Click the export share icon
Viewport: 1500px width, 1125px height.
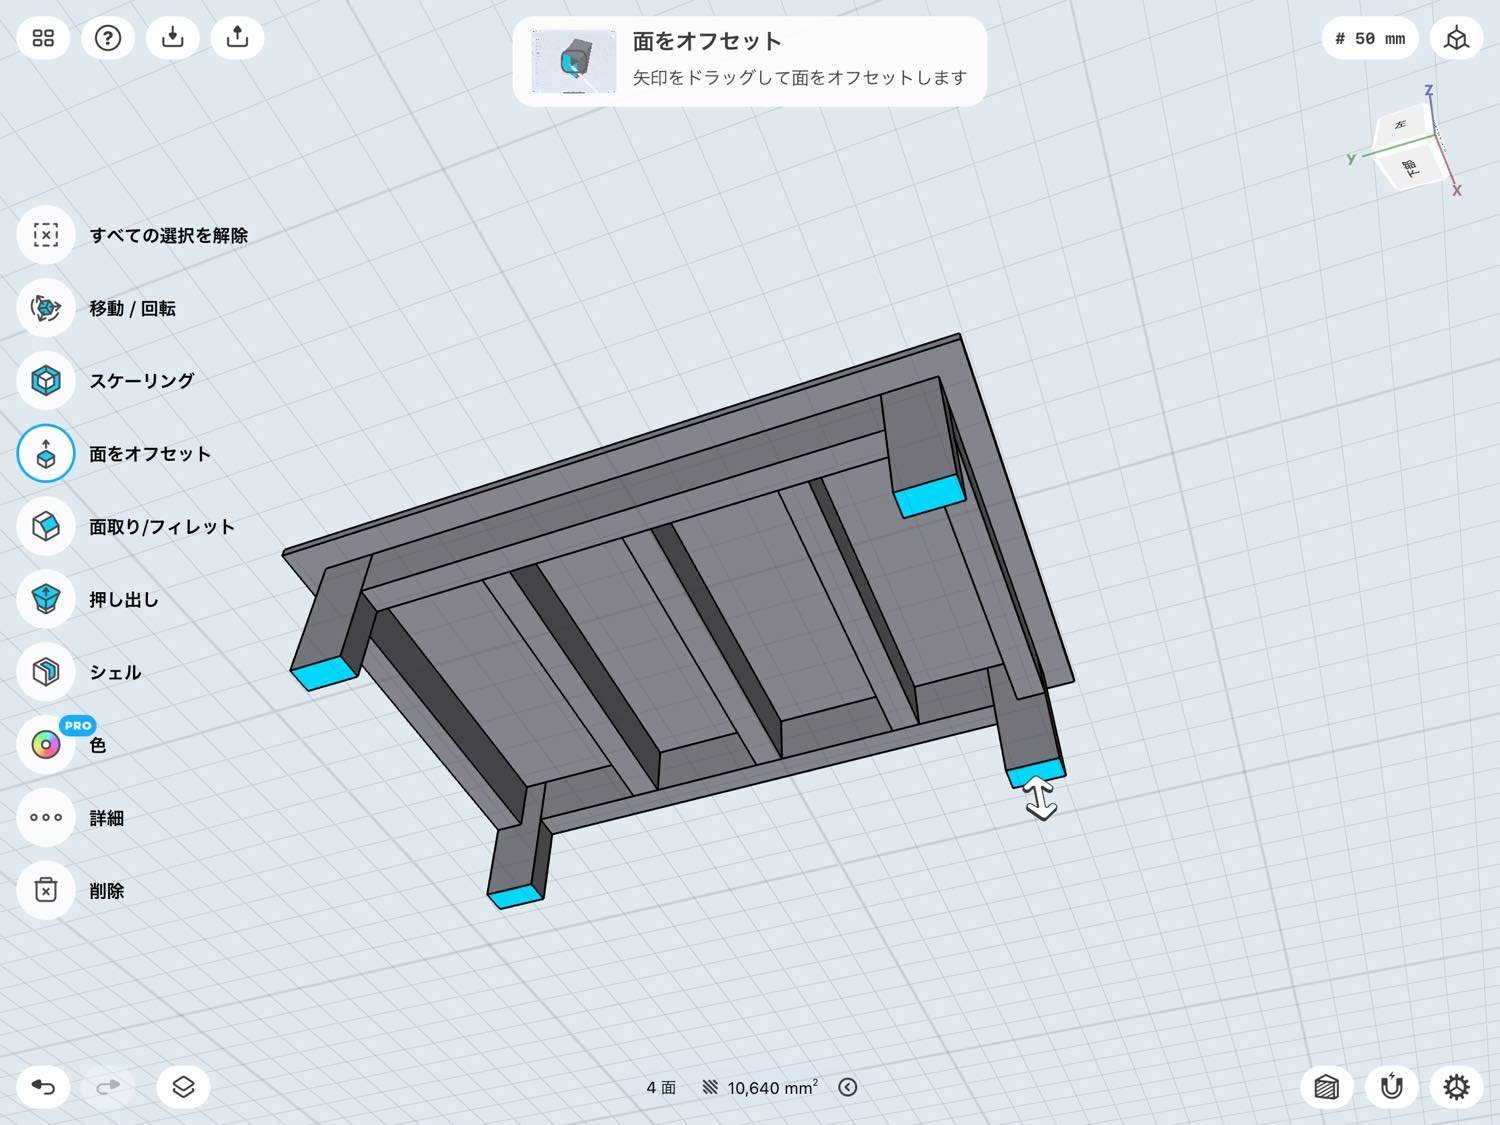click(x=237, y=38)
